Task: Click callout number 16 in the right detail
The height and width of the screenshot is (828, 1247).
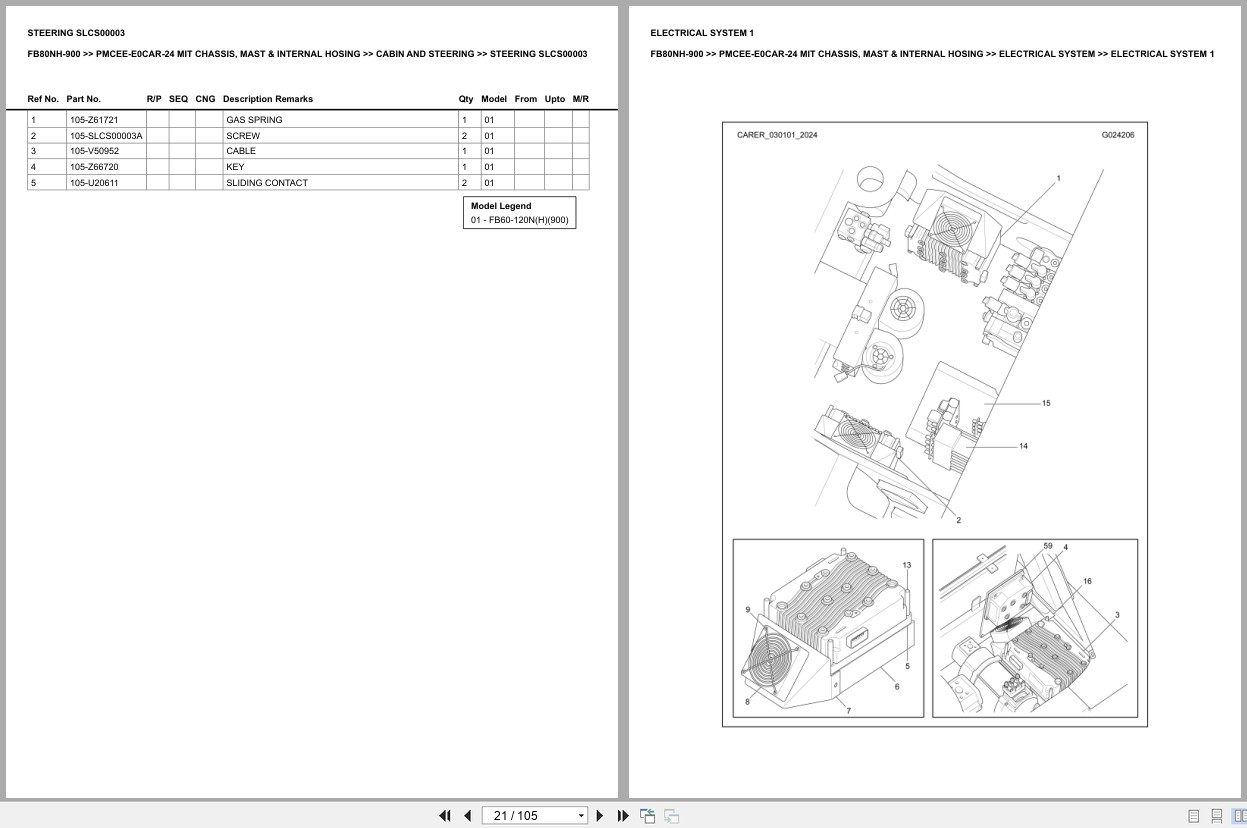Action: tap(1087, 581)
